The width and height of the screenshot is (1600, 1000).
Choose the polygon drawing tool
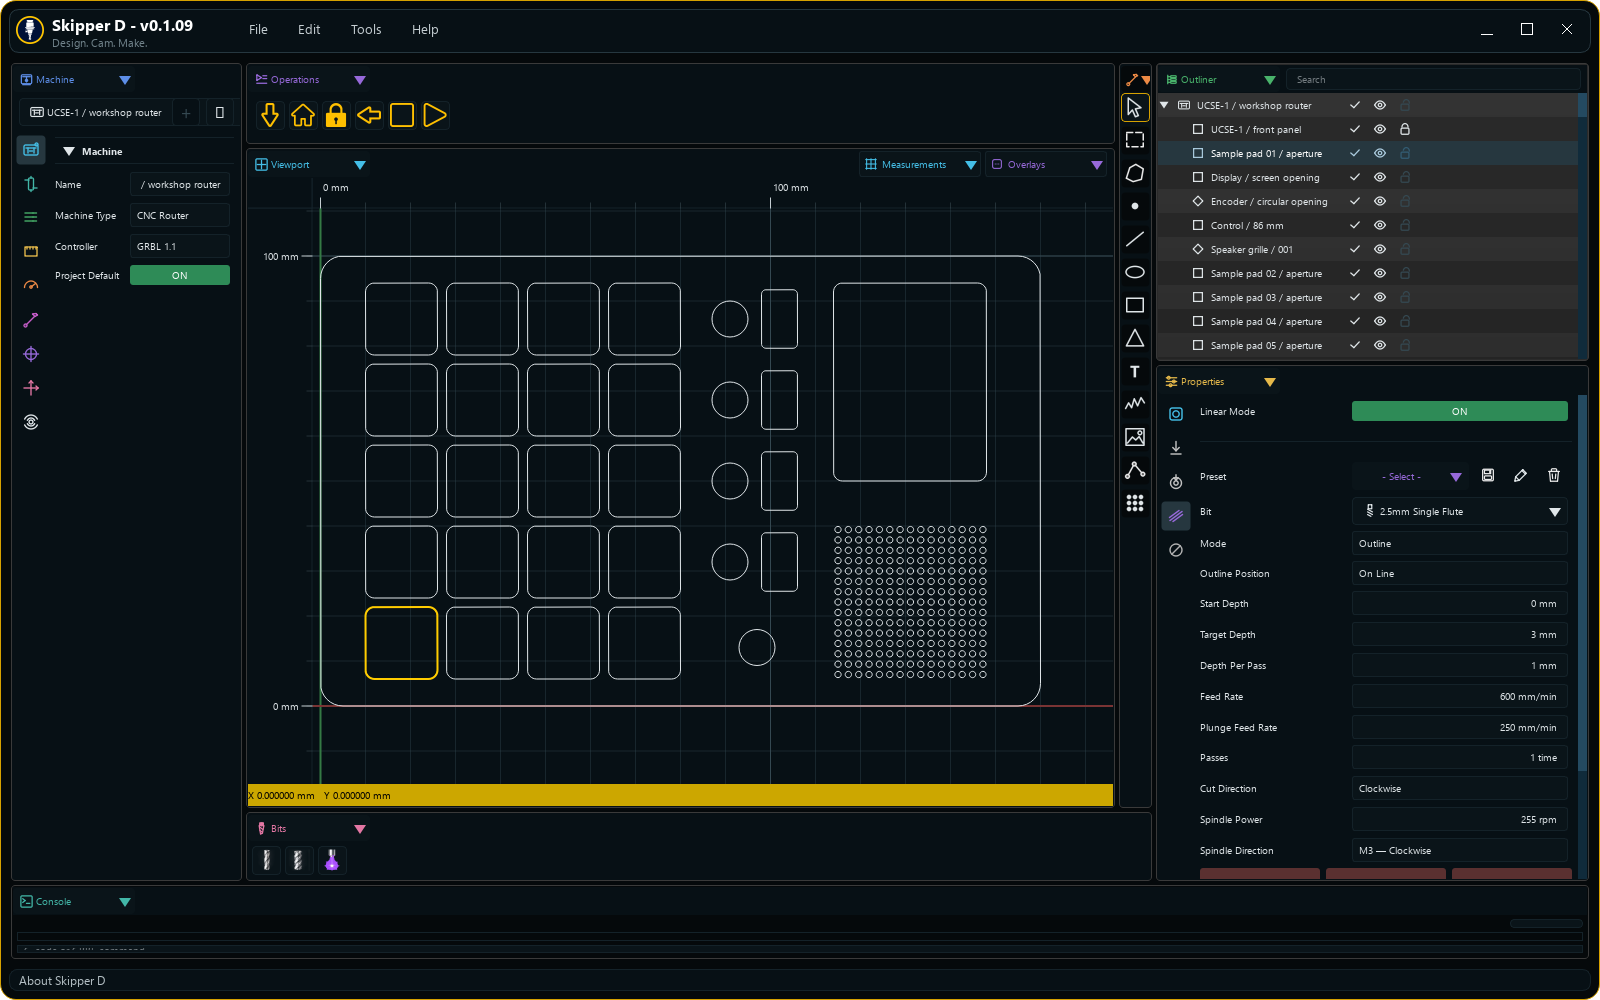(1134, 173)
